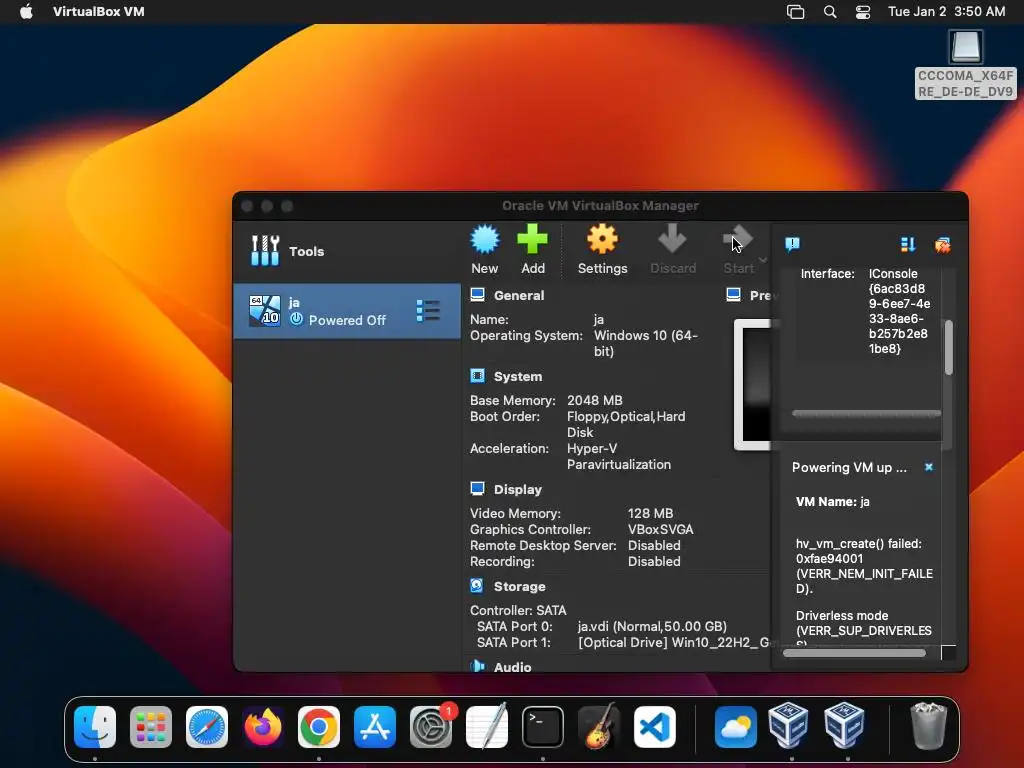
Task: Open the Apple menu
Action: click(26, 11)
